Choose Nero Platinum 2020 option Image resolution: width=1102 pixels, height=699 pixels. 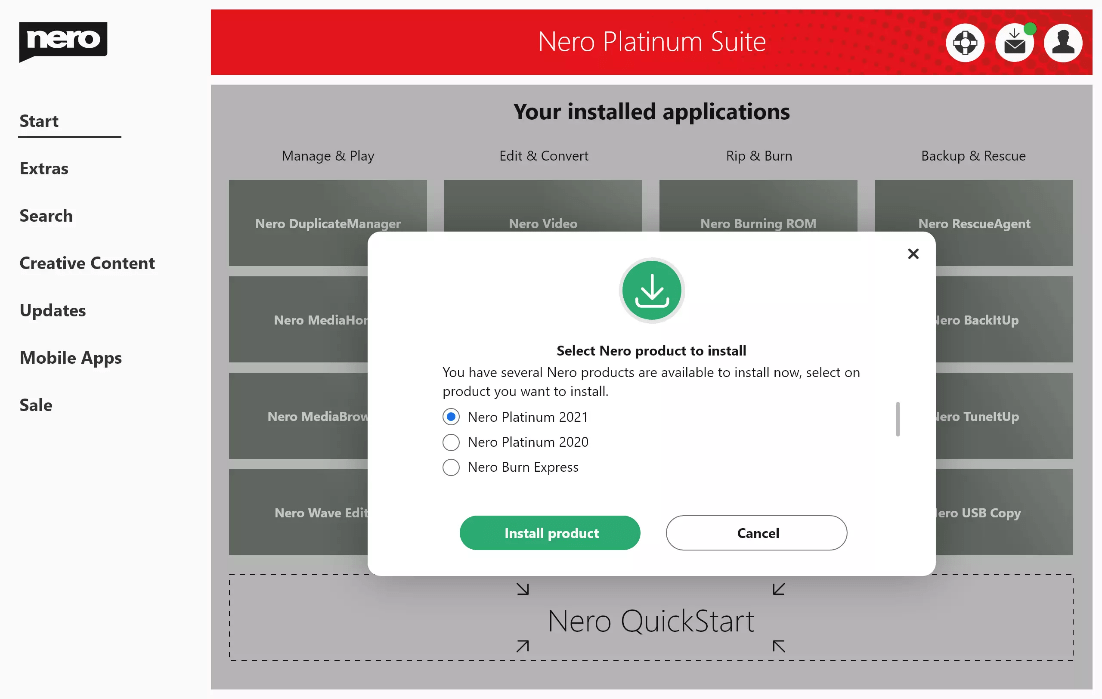pos(451,442)
